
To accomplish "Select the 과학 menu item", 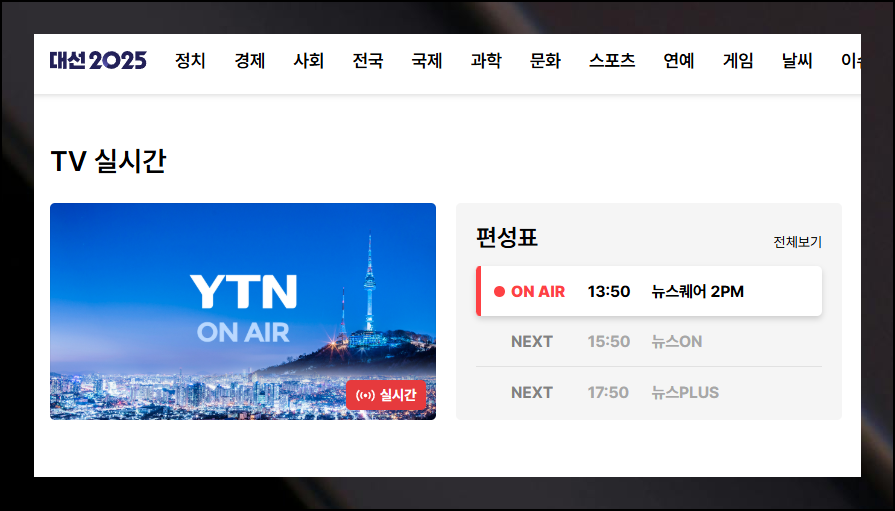I will [486, 61].
